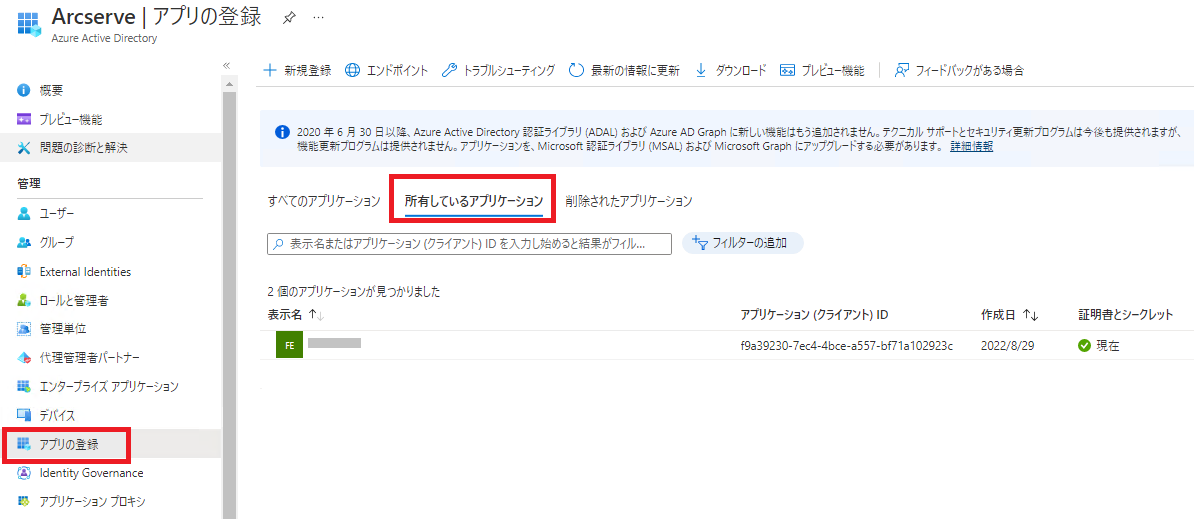
Task: Click the feedback person icon
Action: (902, 71)
